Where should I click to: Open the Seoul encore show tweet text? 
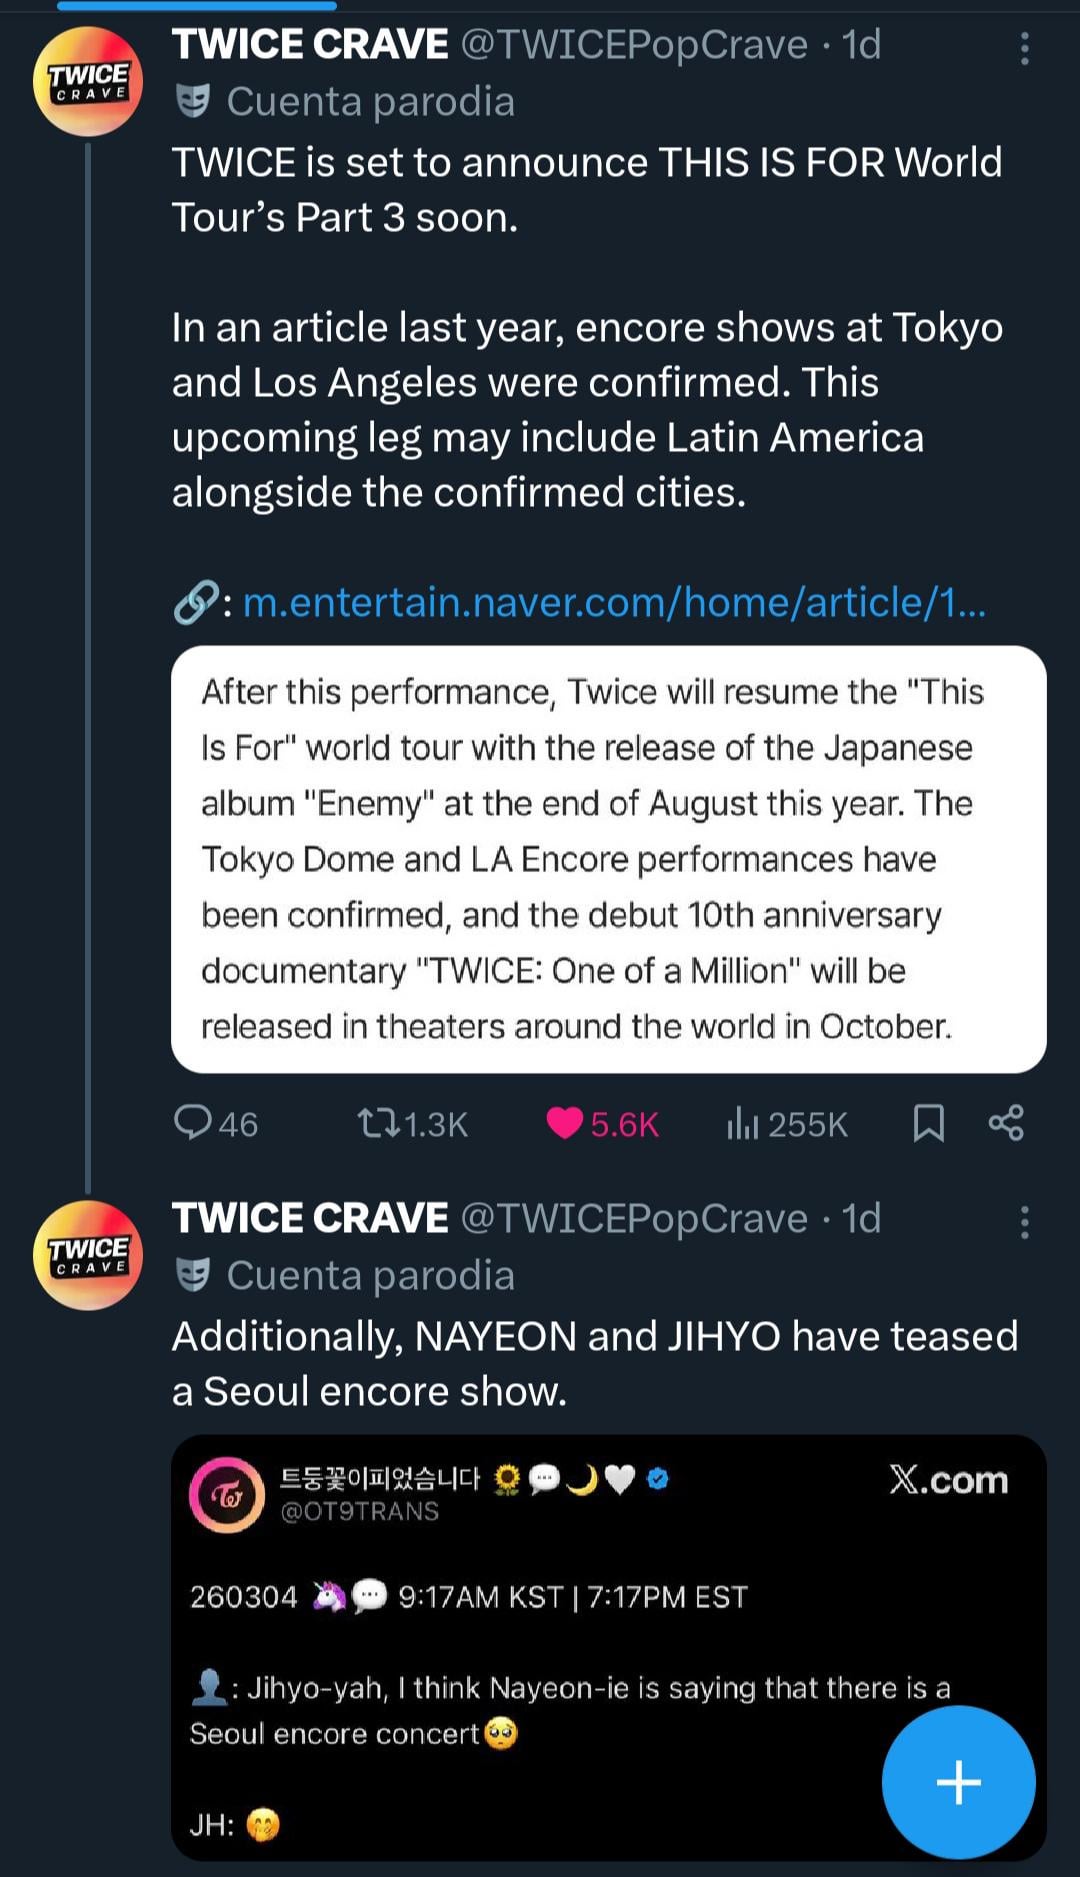[x=595, y=1364]
